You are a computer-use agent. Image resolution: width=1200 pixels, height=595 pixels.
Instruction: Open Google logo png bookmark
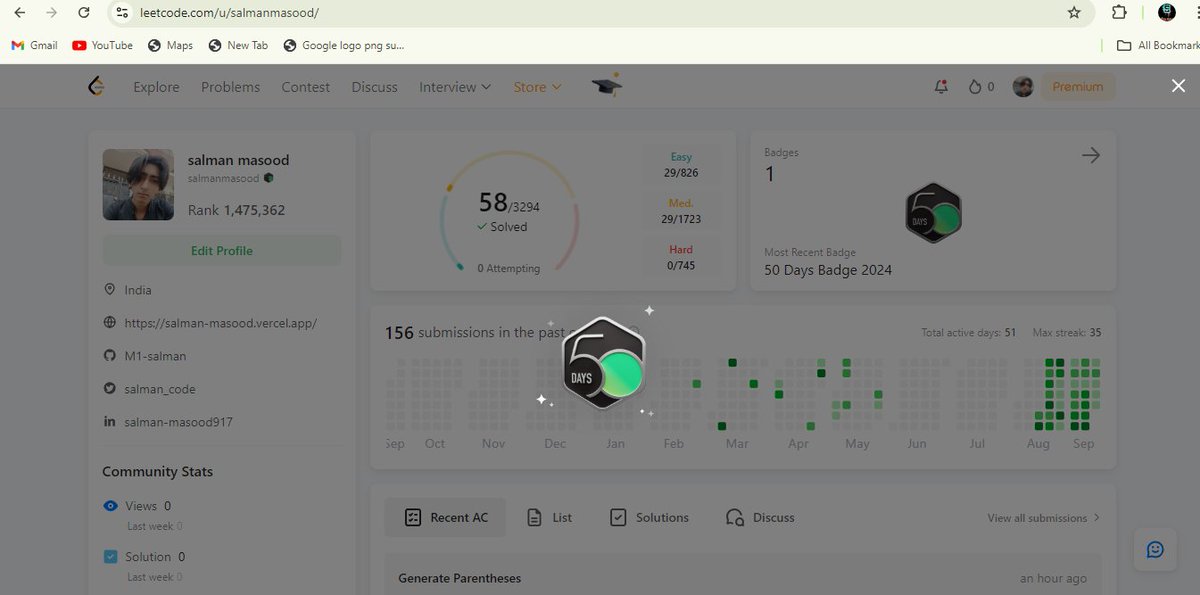click(344, 45)
